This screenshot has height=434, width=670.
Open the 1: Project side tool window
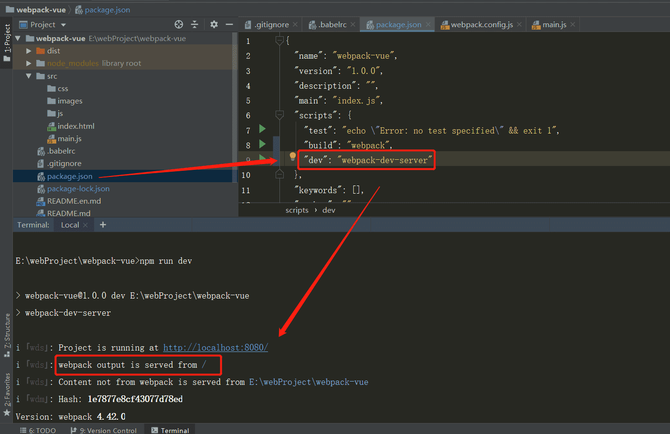click(x=7, y=43)
